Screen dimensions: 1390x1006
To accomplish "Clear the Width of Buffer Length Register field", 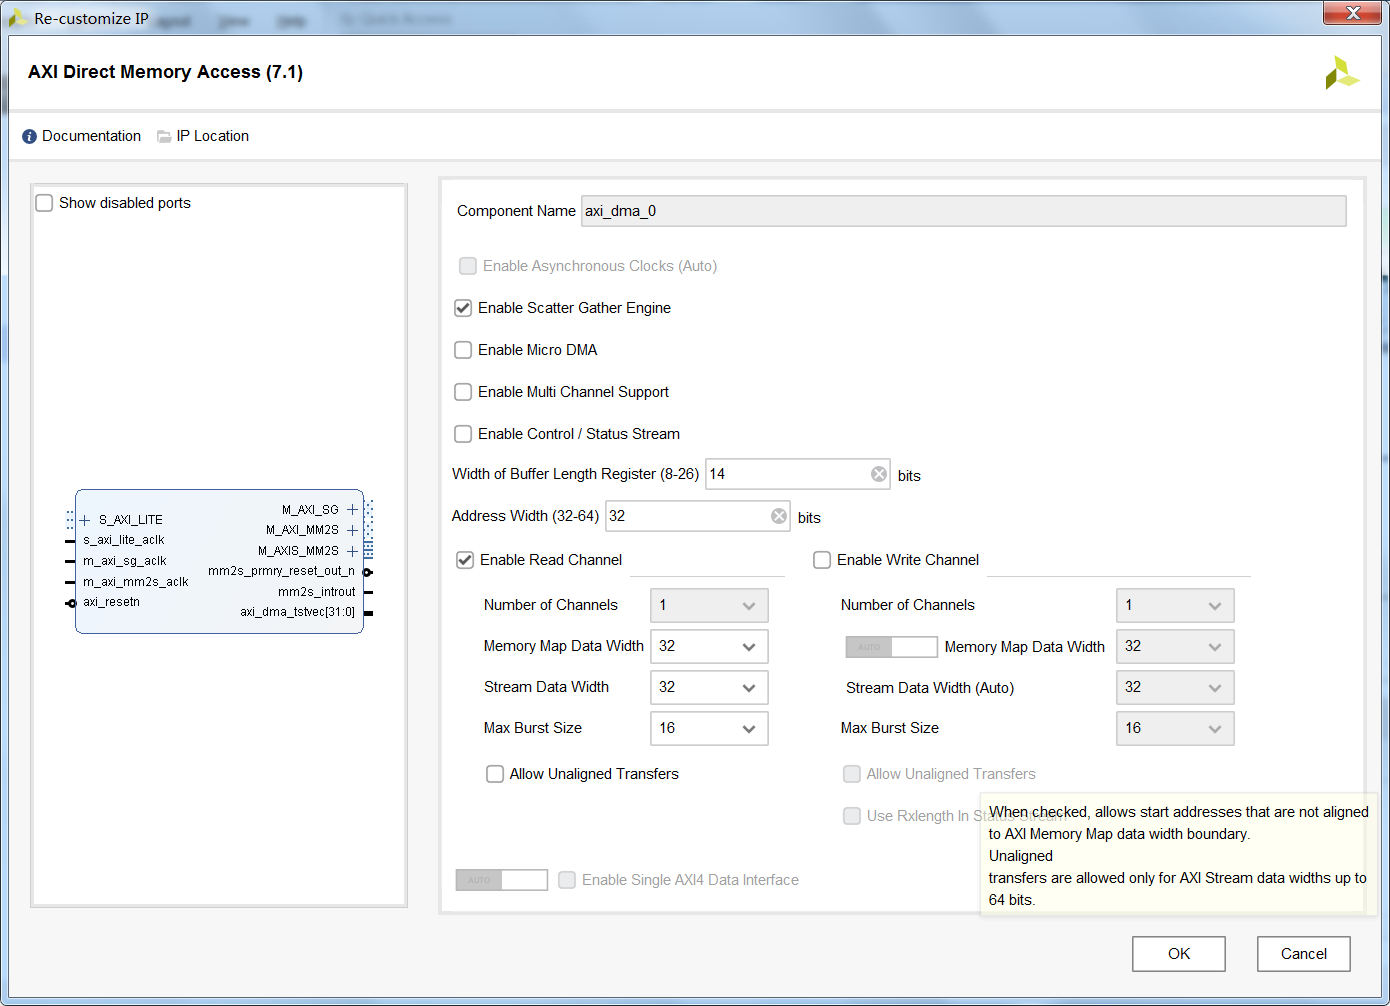I will tap(878, 473).
